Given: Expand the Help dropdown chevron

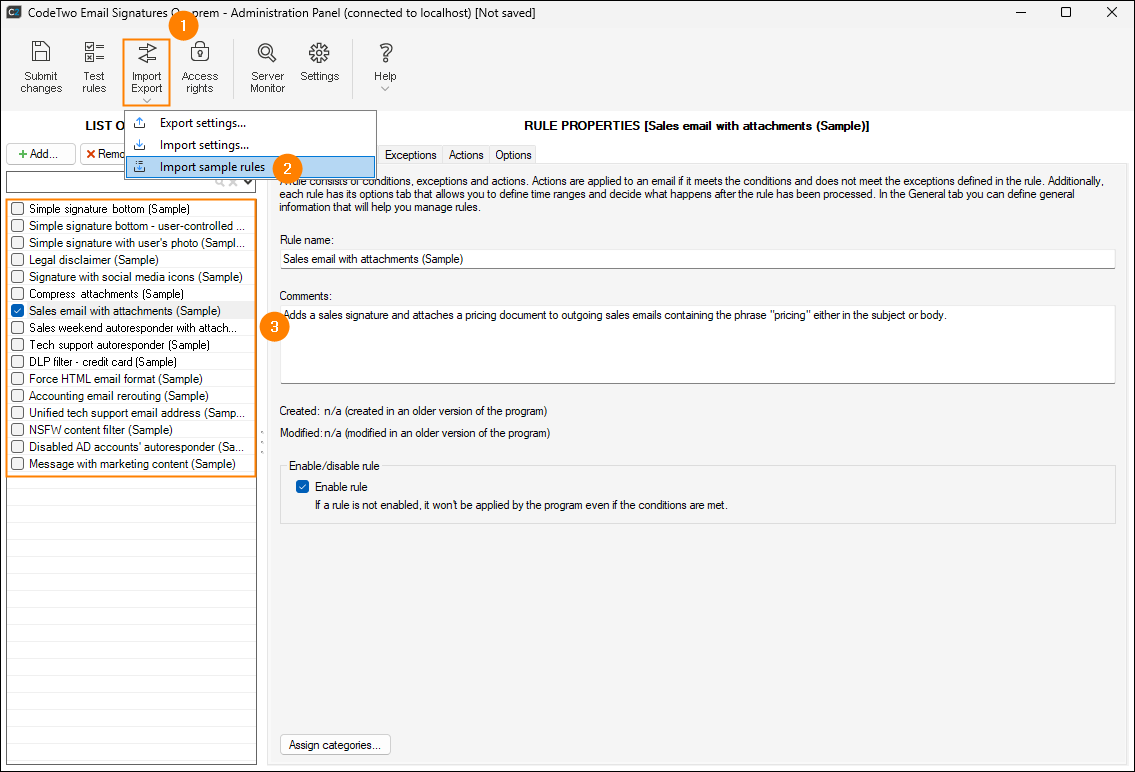Looking at the screenshot, I should (385, 90).
